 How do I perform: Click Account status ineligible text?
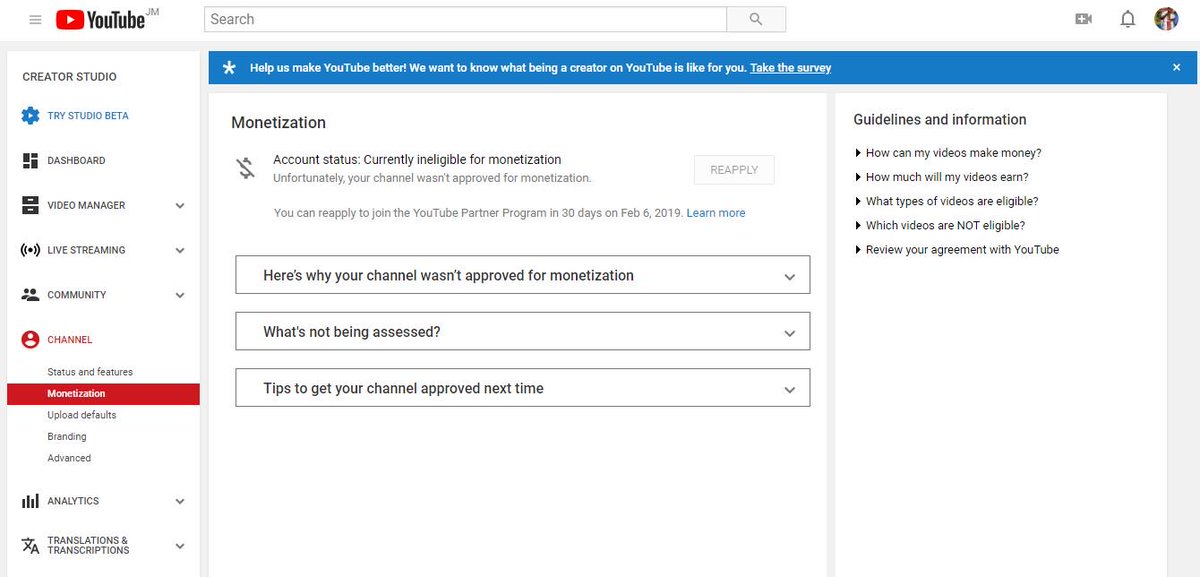pos(417,159)
